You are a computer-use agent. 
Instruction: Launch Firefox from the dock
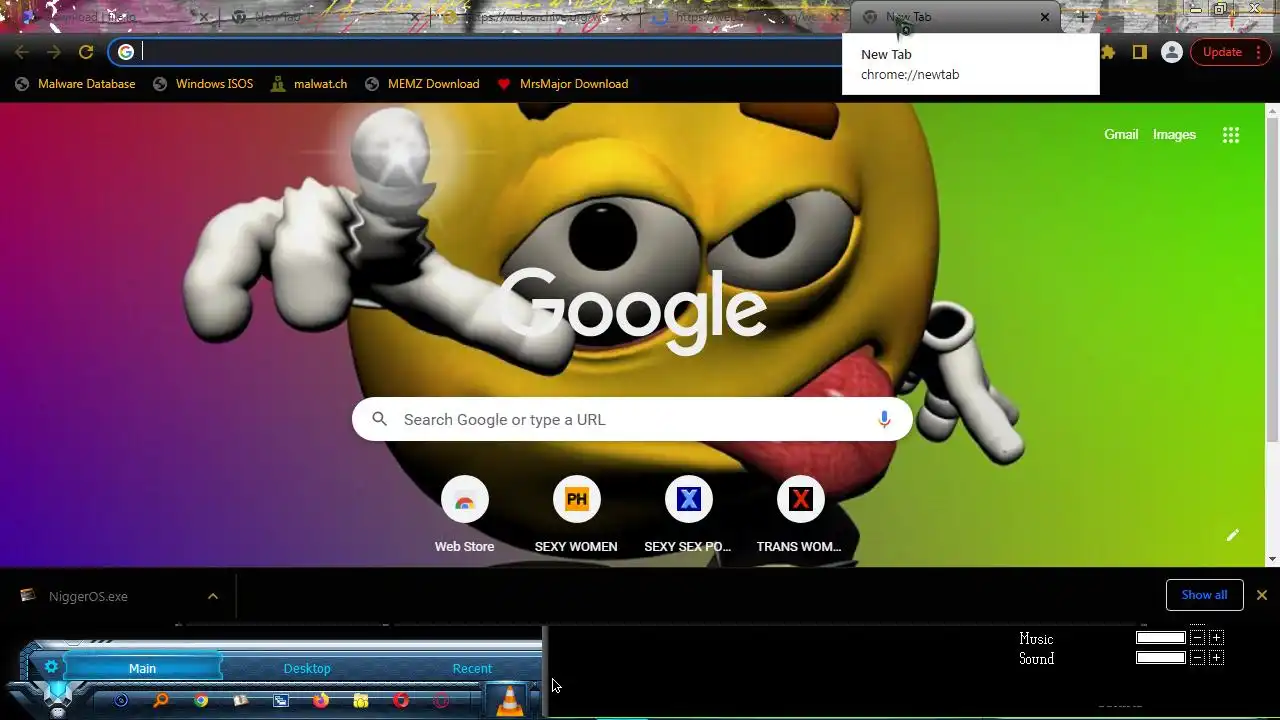pos(321,701)
